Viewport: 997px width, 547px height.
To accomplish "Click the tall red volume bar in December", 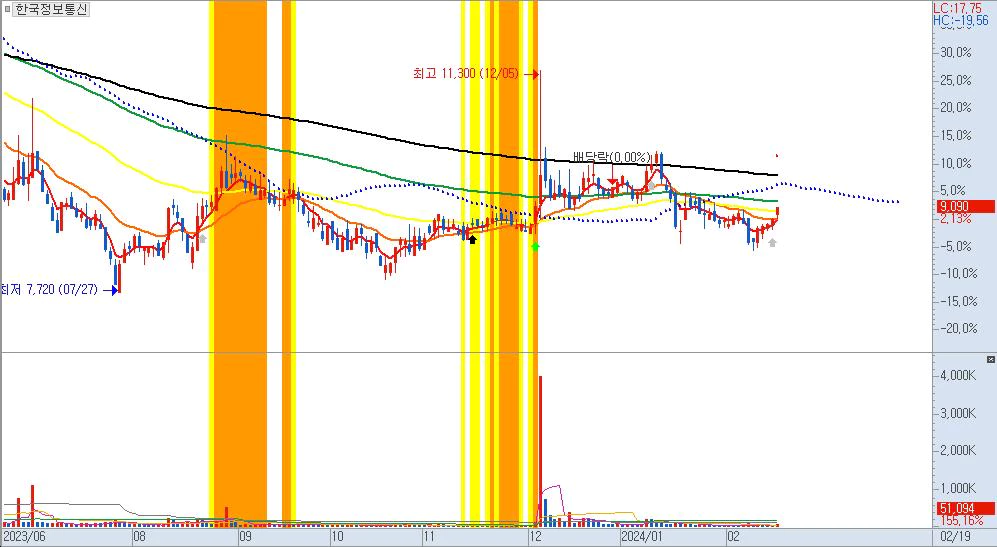I will [540, 451].
